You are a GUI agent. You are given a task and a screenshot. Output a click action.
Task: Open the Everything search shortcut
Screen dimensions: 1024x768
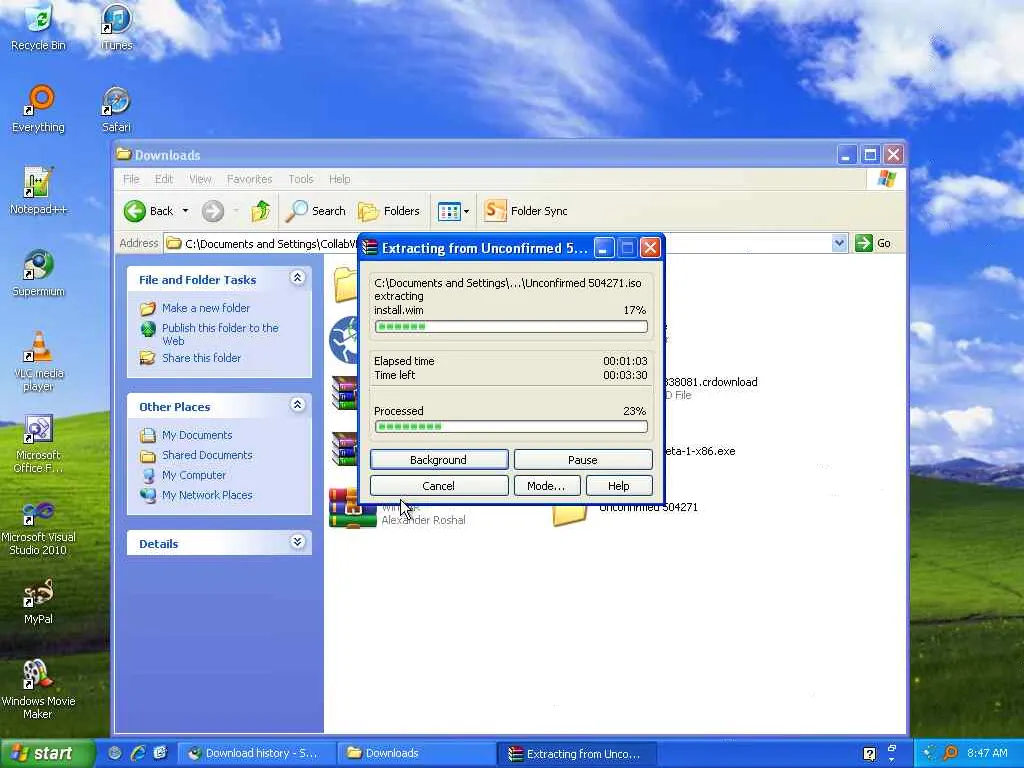coord(38,109)
